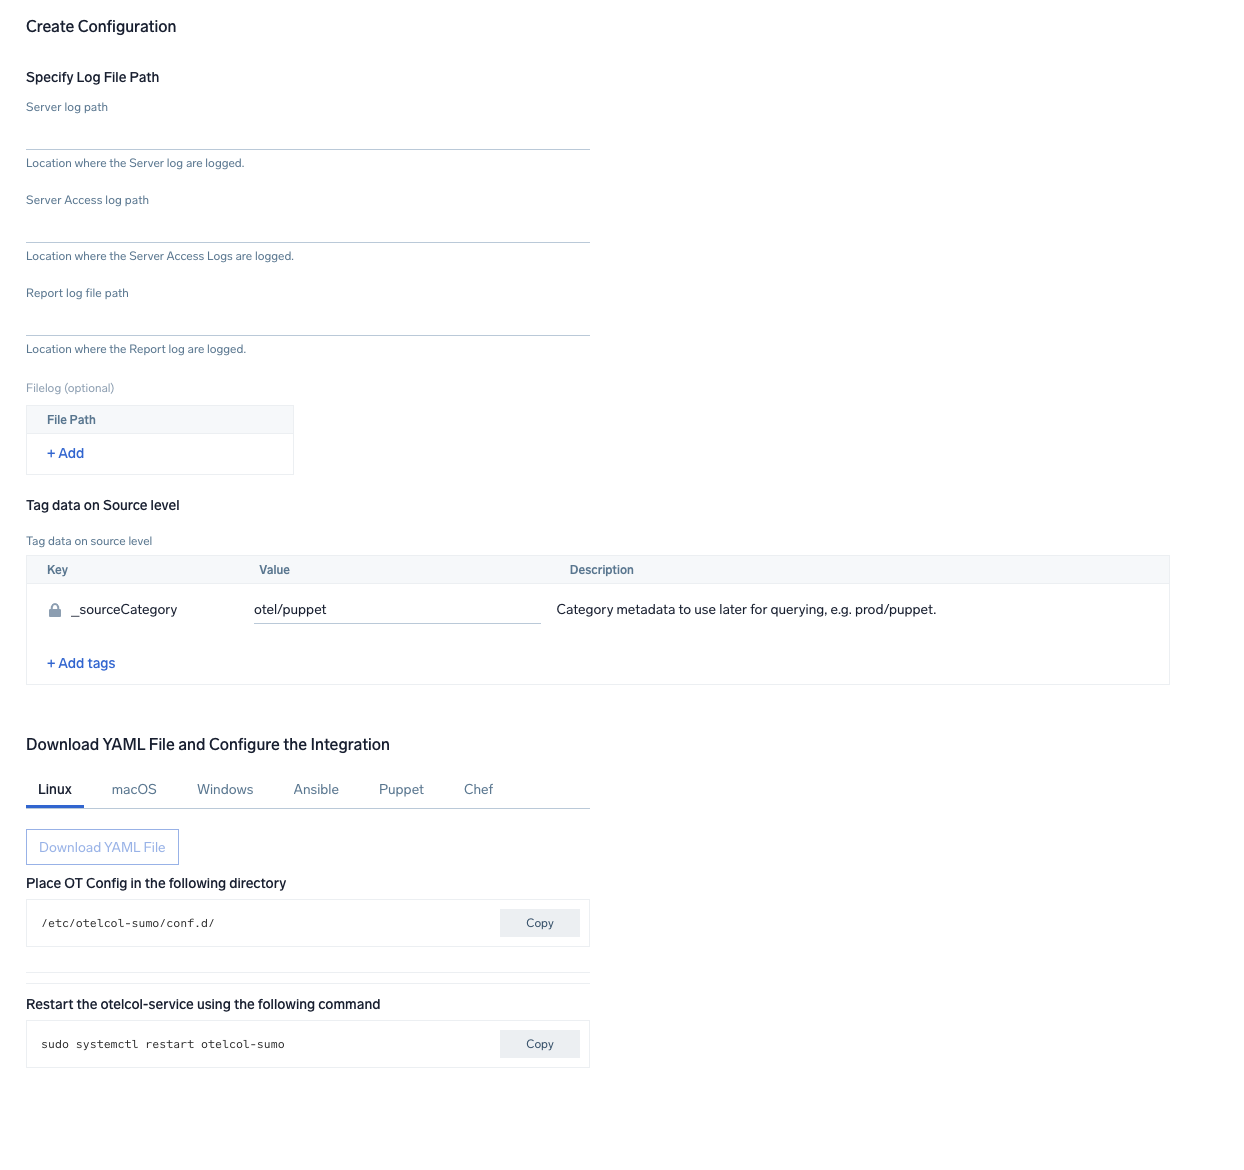
Task: Focus the Server Access log path field
Action: (308, 228)
